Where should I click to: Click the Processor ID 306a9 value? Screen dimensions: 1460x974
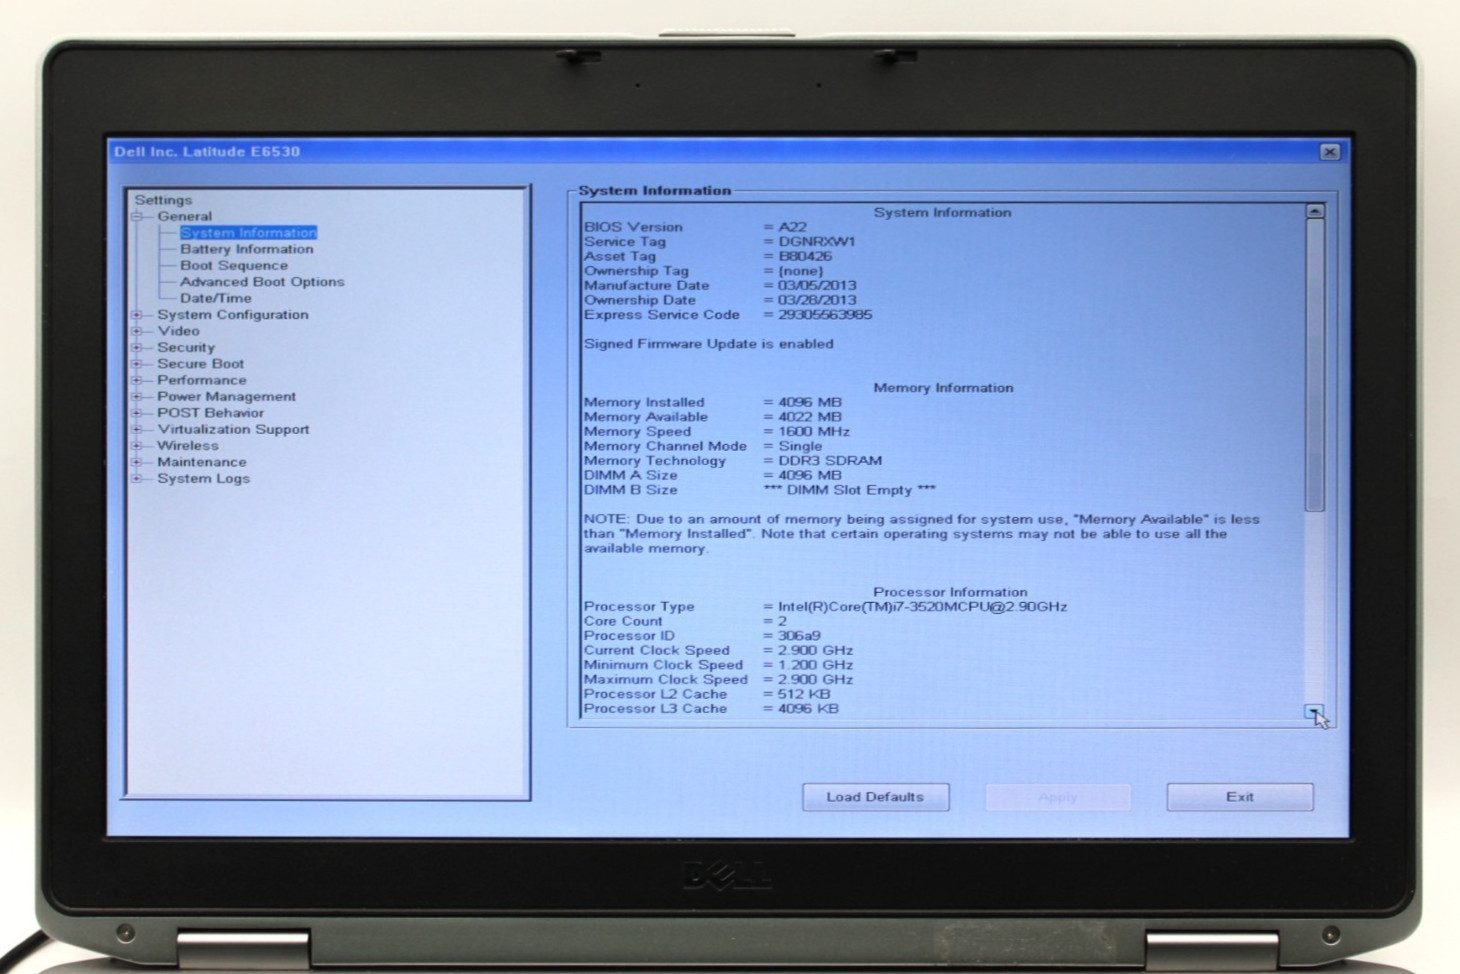(799, 636)
